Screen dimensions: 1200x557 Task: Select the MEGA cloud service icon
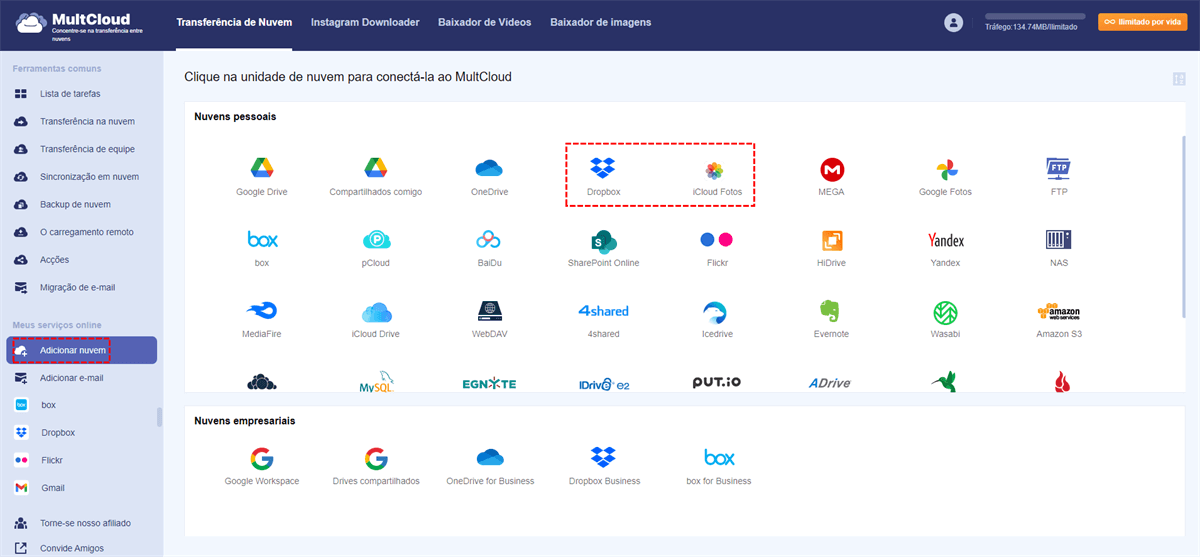(x=831, y=169)
